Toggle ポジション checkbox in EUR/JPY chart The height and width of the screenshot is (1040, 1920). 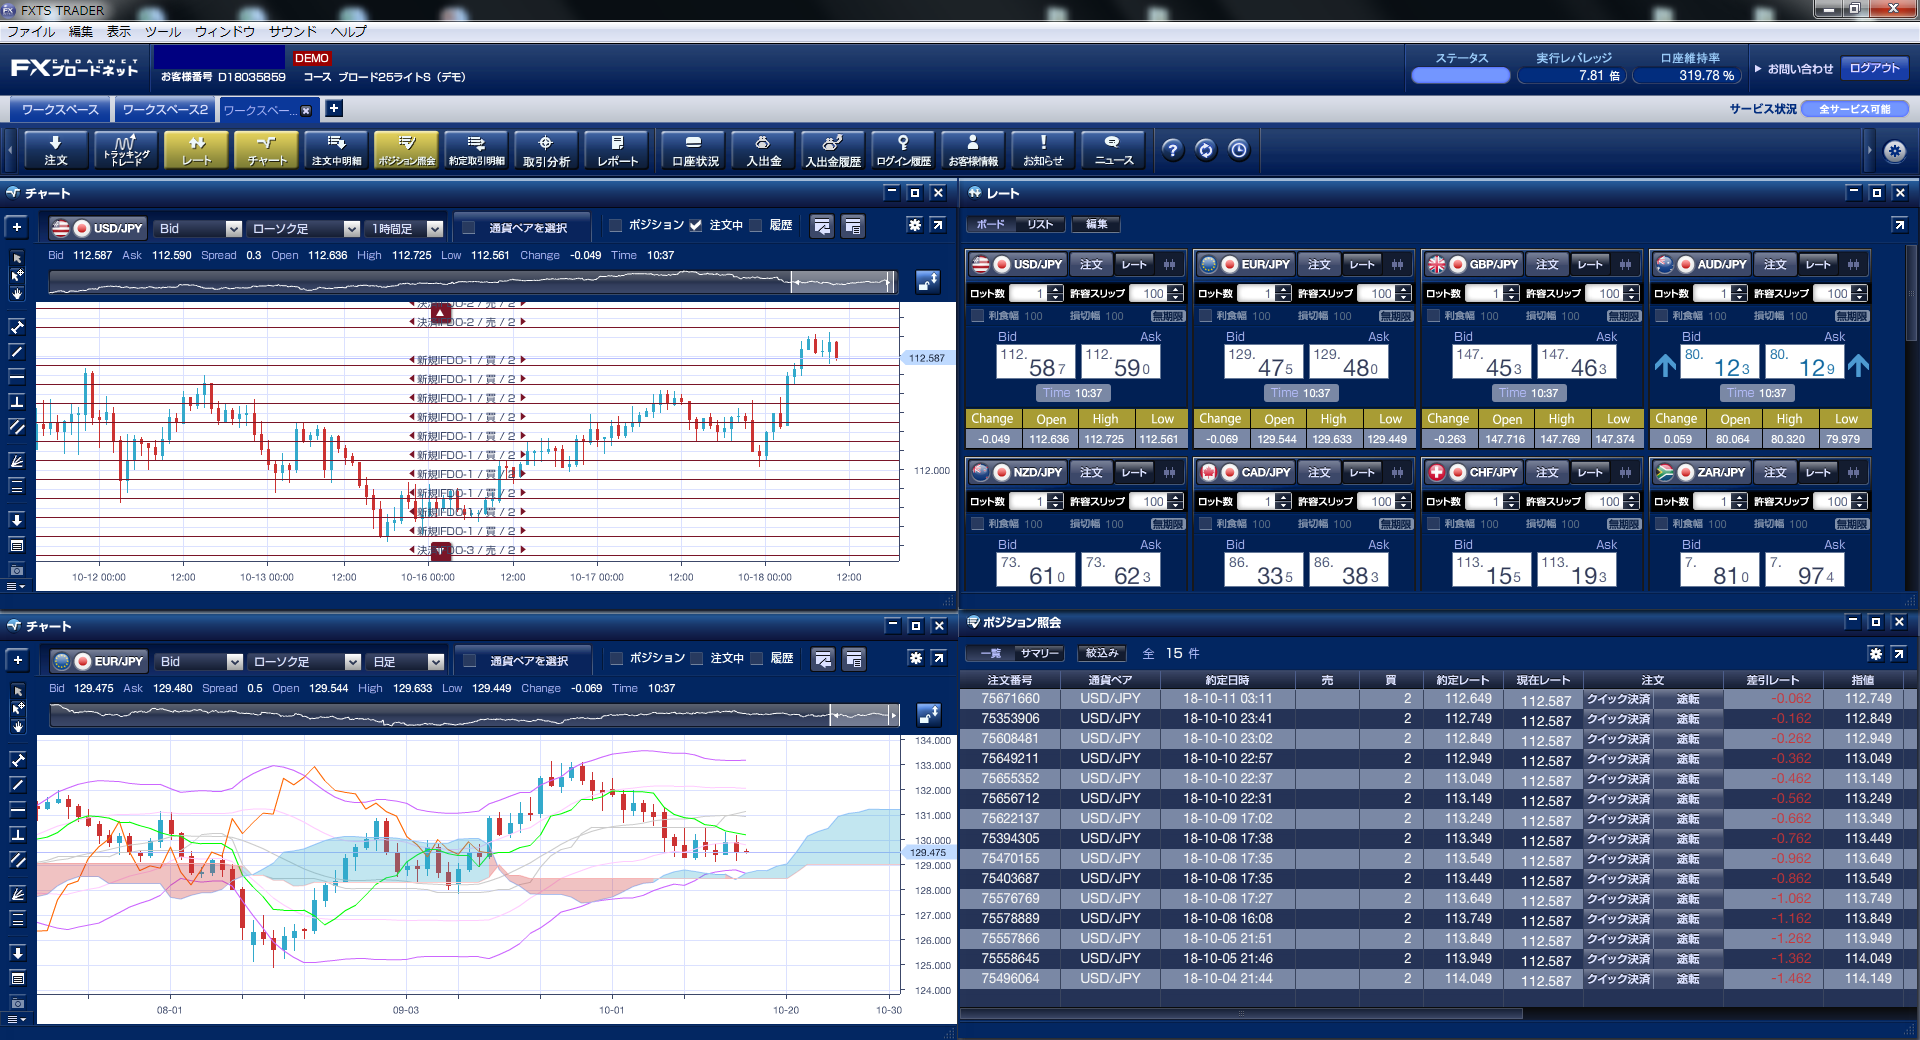pyautogui.click(x=617, y=658)
